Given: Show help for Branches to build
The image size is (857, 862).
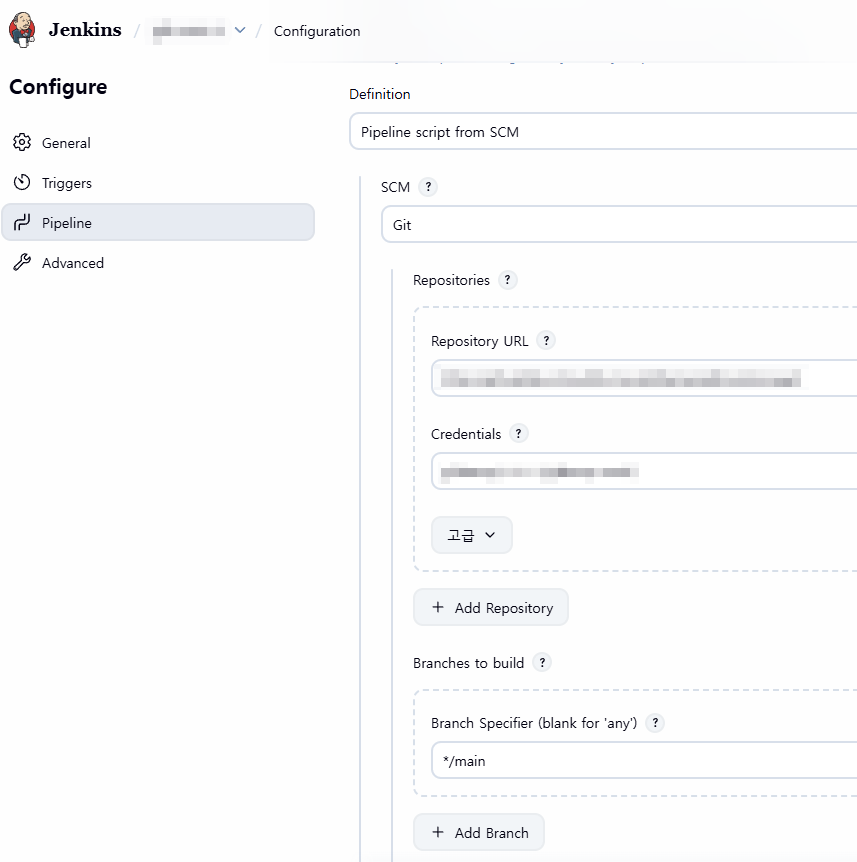Looking at the screenshot, I should coord(542,662).
